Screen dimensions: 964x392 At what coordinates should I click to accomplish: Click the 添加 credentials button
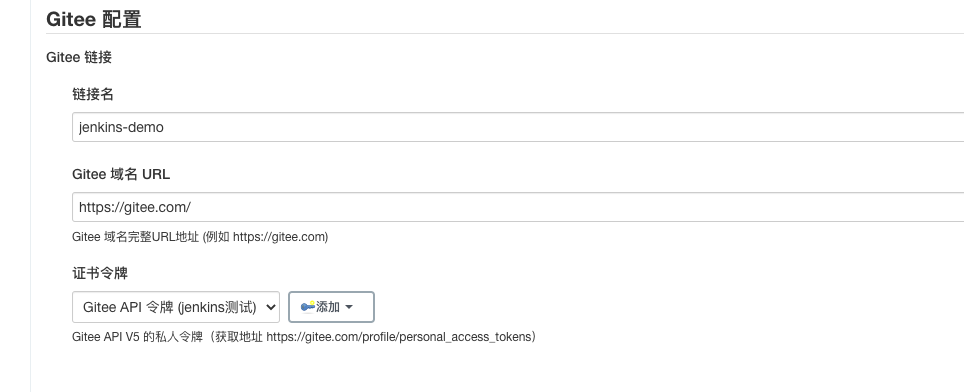(331, 307)
